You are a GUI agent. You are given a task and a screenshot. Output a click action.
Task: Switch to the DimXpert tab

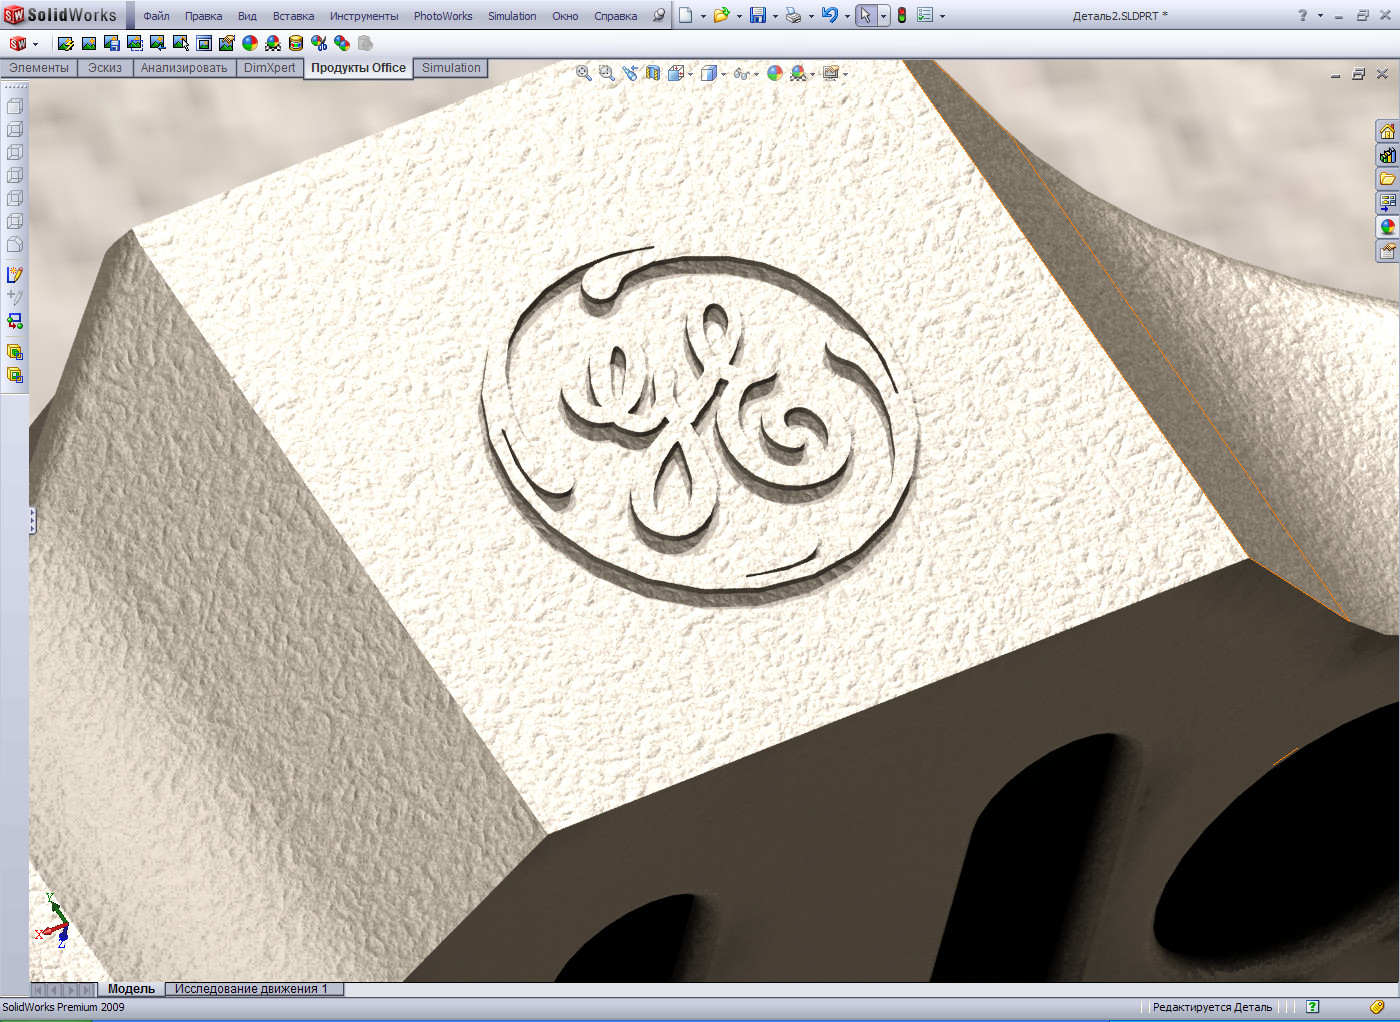click(270, 68)
